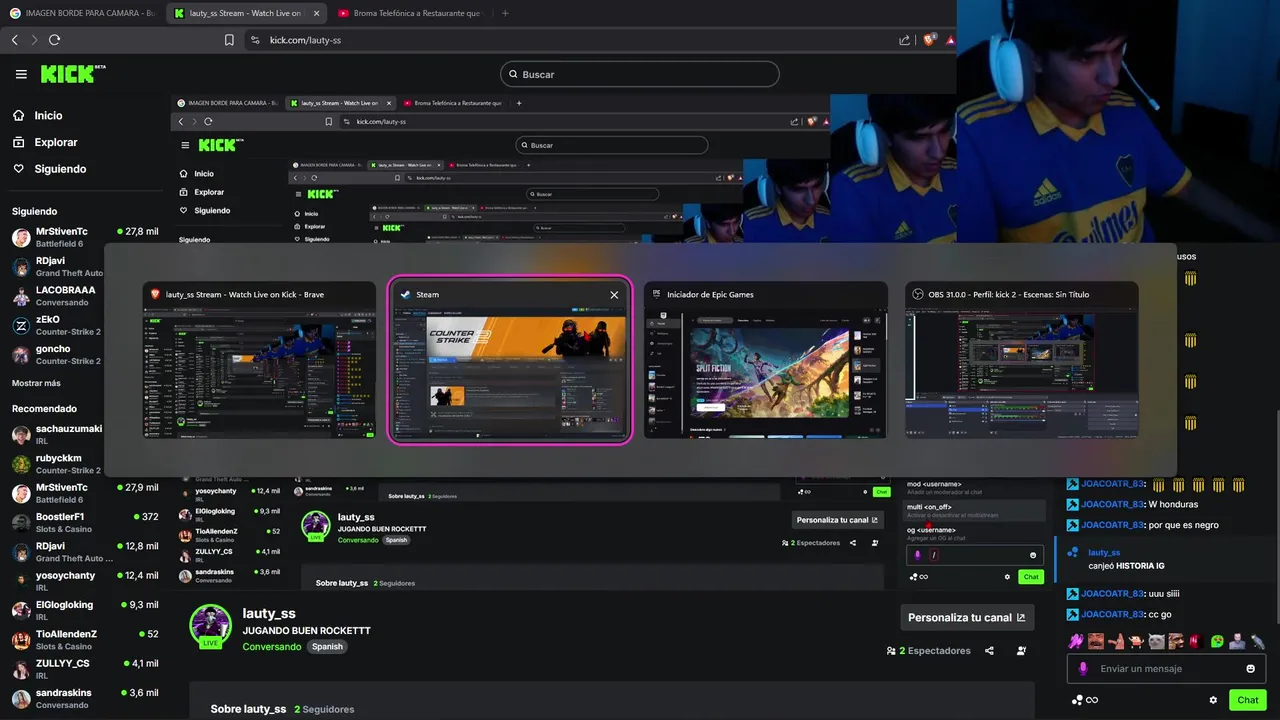This screenshot has width=1280, height=720.
Task: Switch to the Steam window thumbnail
Action: point(510,361)
